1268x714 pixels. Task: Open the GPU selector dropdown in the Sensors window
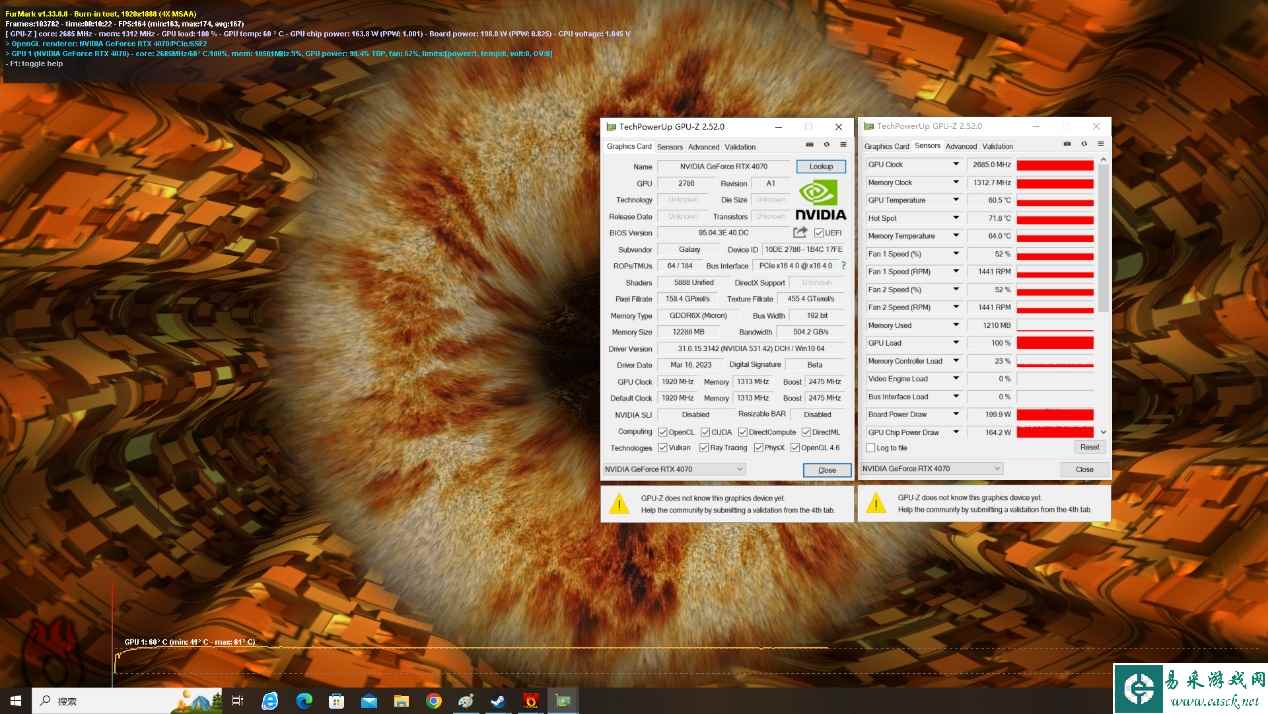pyautogui.click(x=931, y=469)
